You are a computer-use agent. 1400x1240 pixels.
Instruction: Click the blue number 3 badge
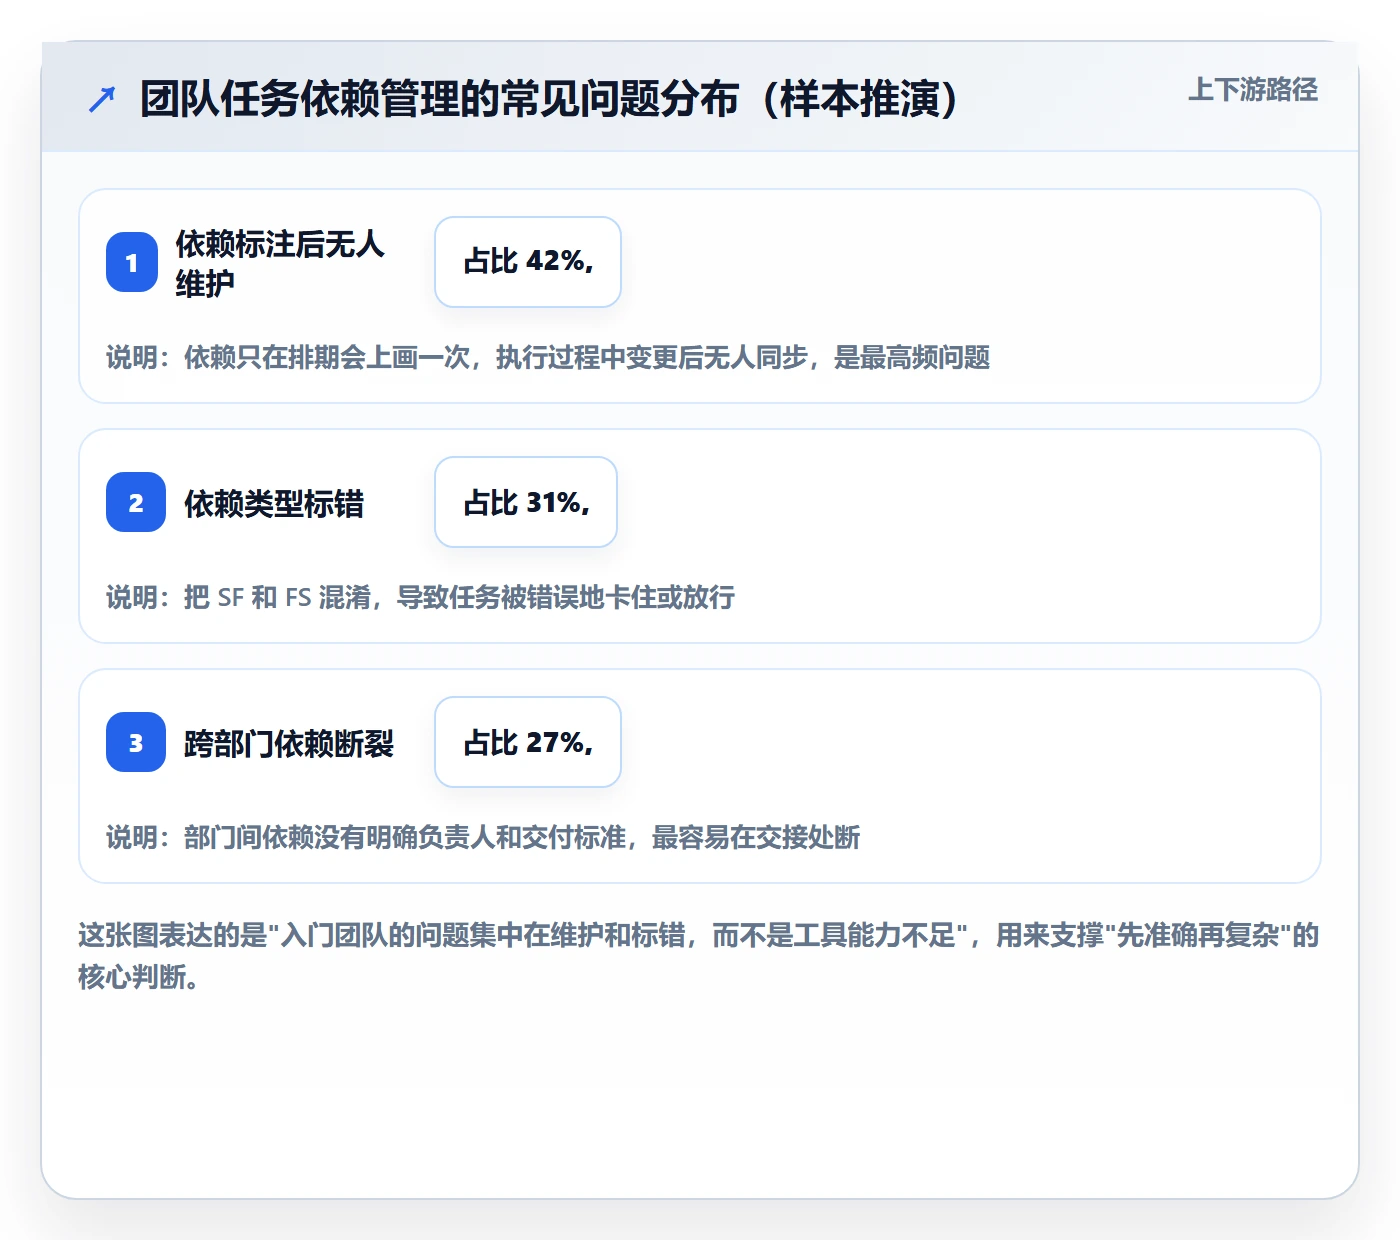(x=136, y=742)
